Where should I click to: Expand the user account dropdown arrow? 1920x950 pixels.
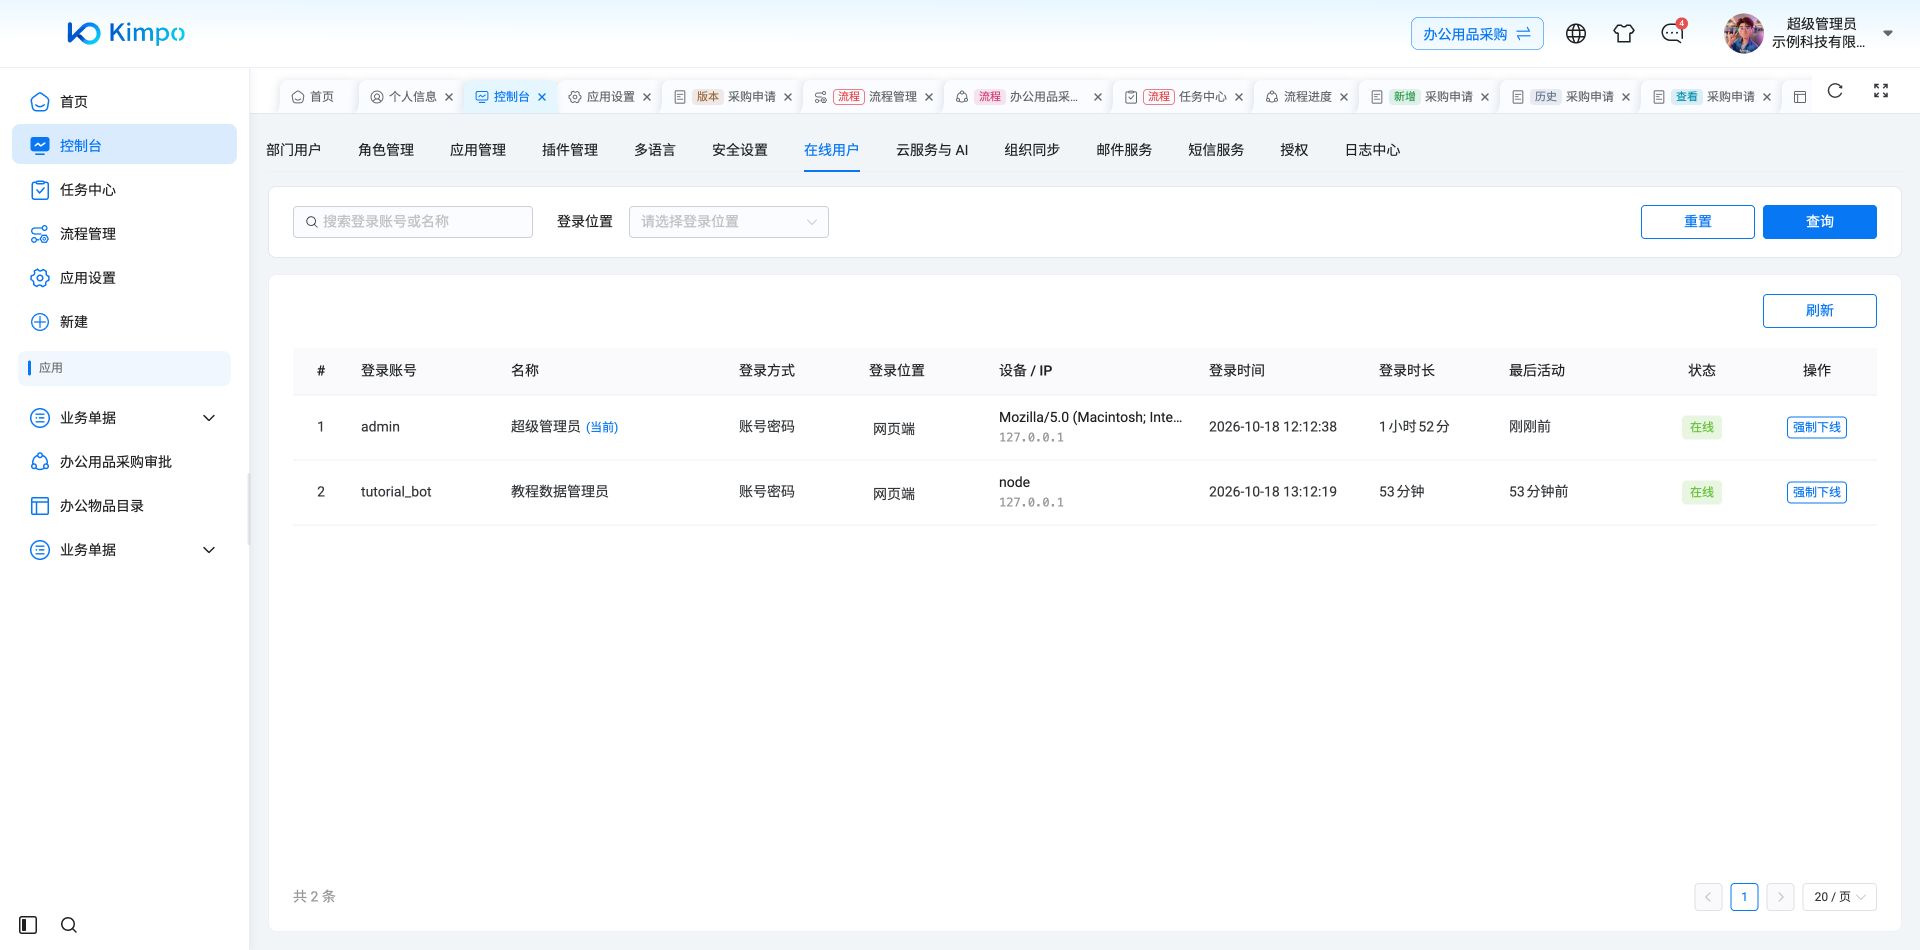[x=1888, y=33]
